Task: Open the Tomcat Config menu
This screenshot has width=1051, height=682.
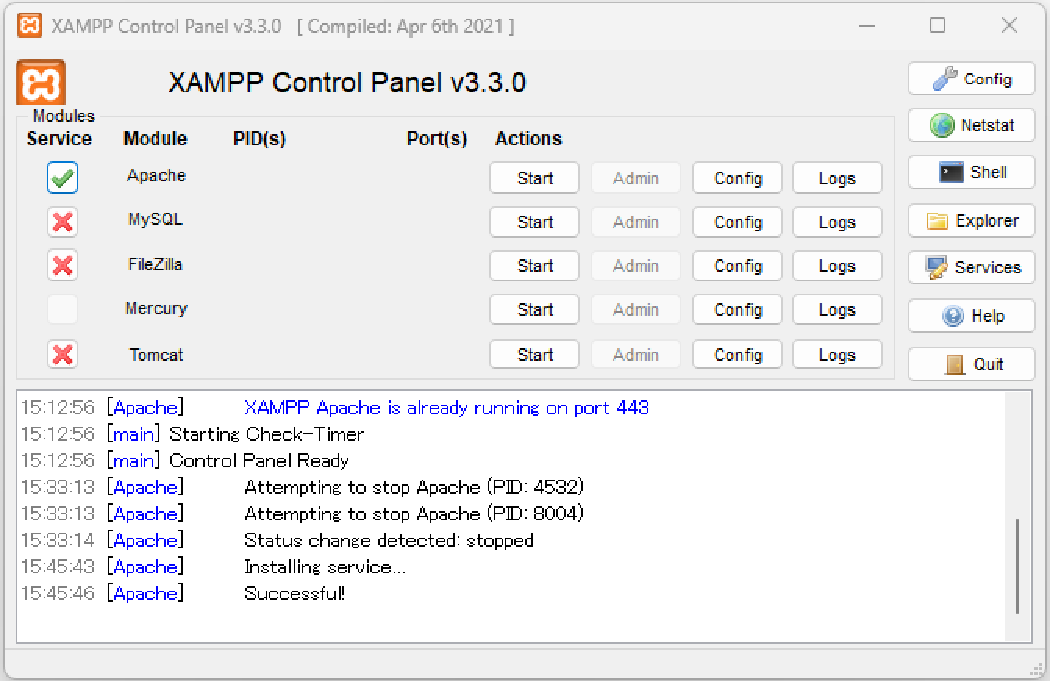Action: pos(737,354)
